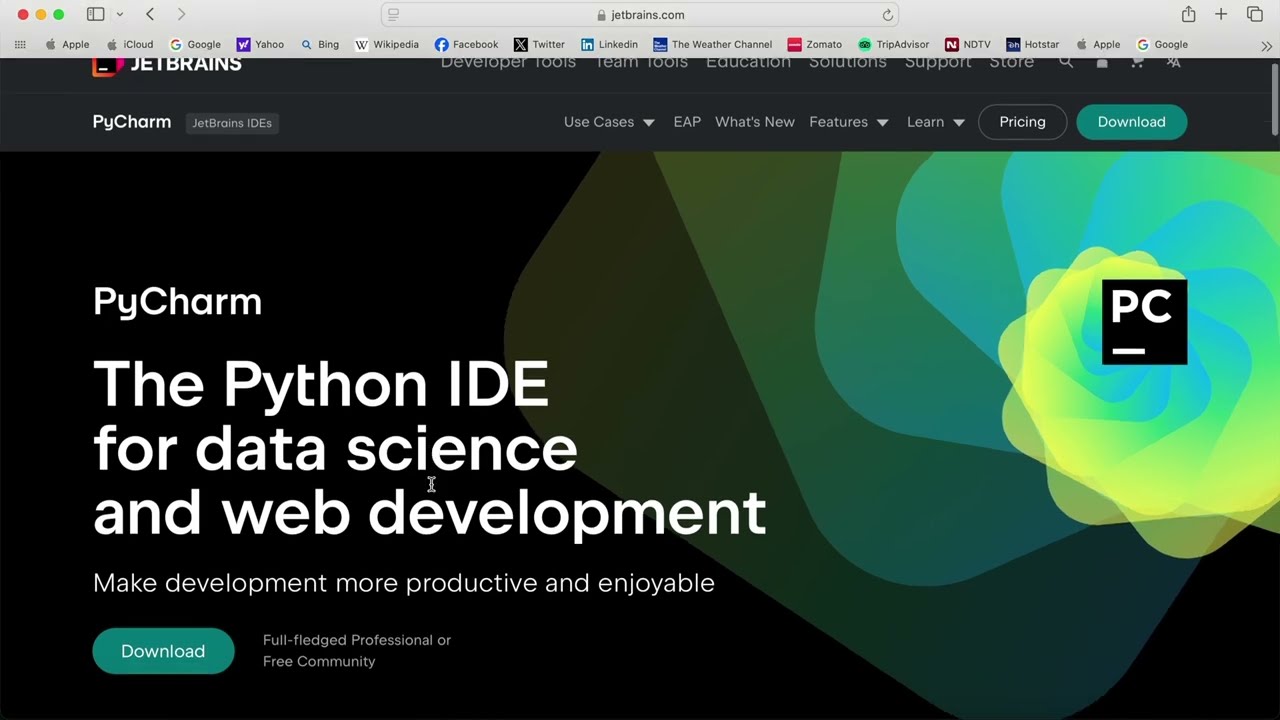1280x720 pixels.
Task: Open the Apple bookmark after Hotstar
Action: 1098,44
